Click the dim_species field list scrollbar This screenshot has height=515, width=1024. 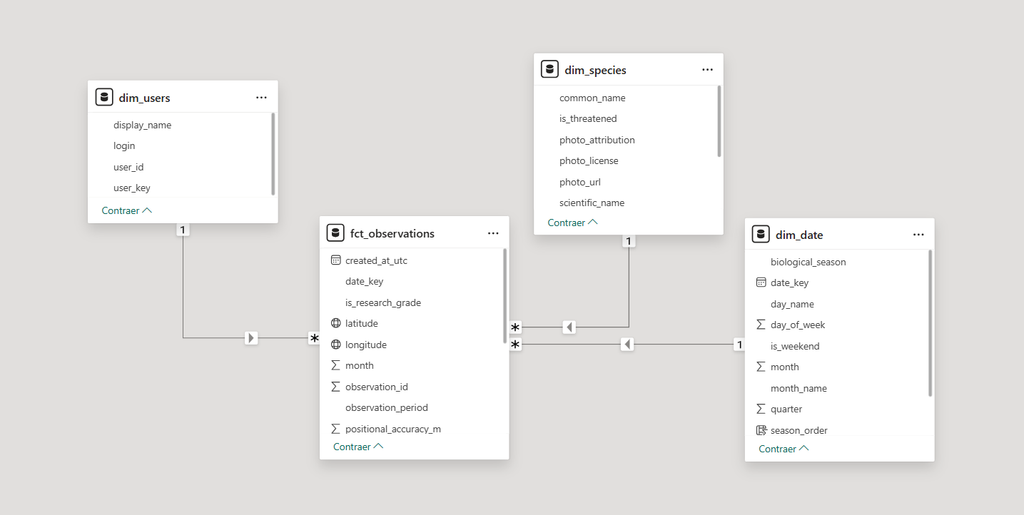[719, 121]
